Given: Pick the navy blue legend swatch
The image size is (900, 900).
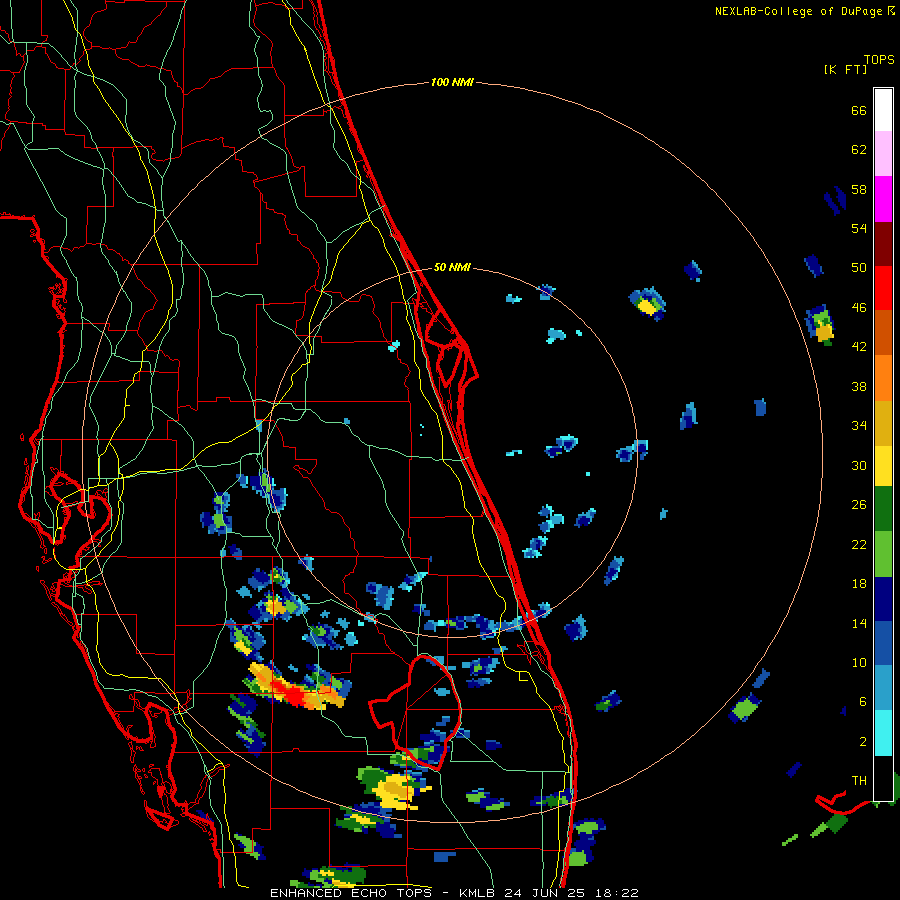Looking at the screenshot, I should pyautogui.click(x=883, y=599).
